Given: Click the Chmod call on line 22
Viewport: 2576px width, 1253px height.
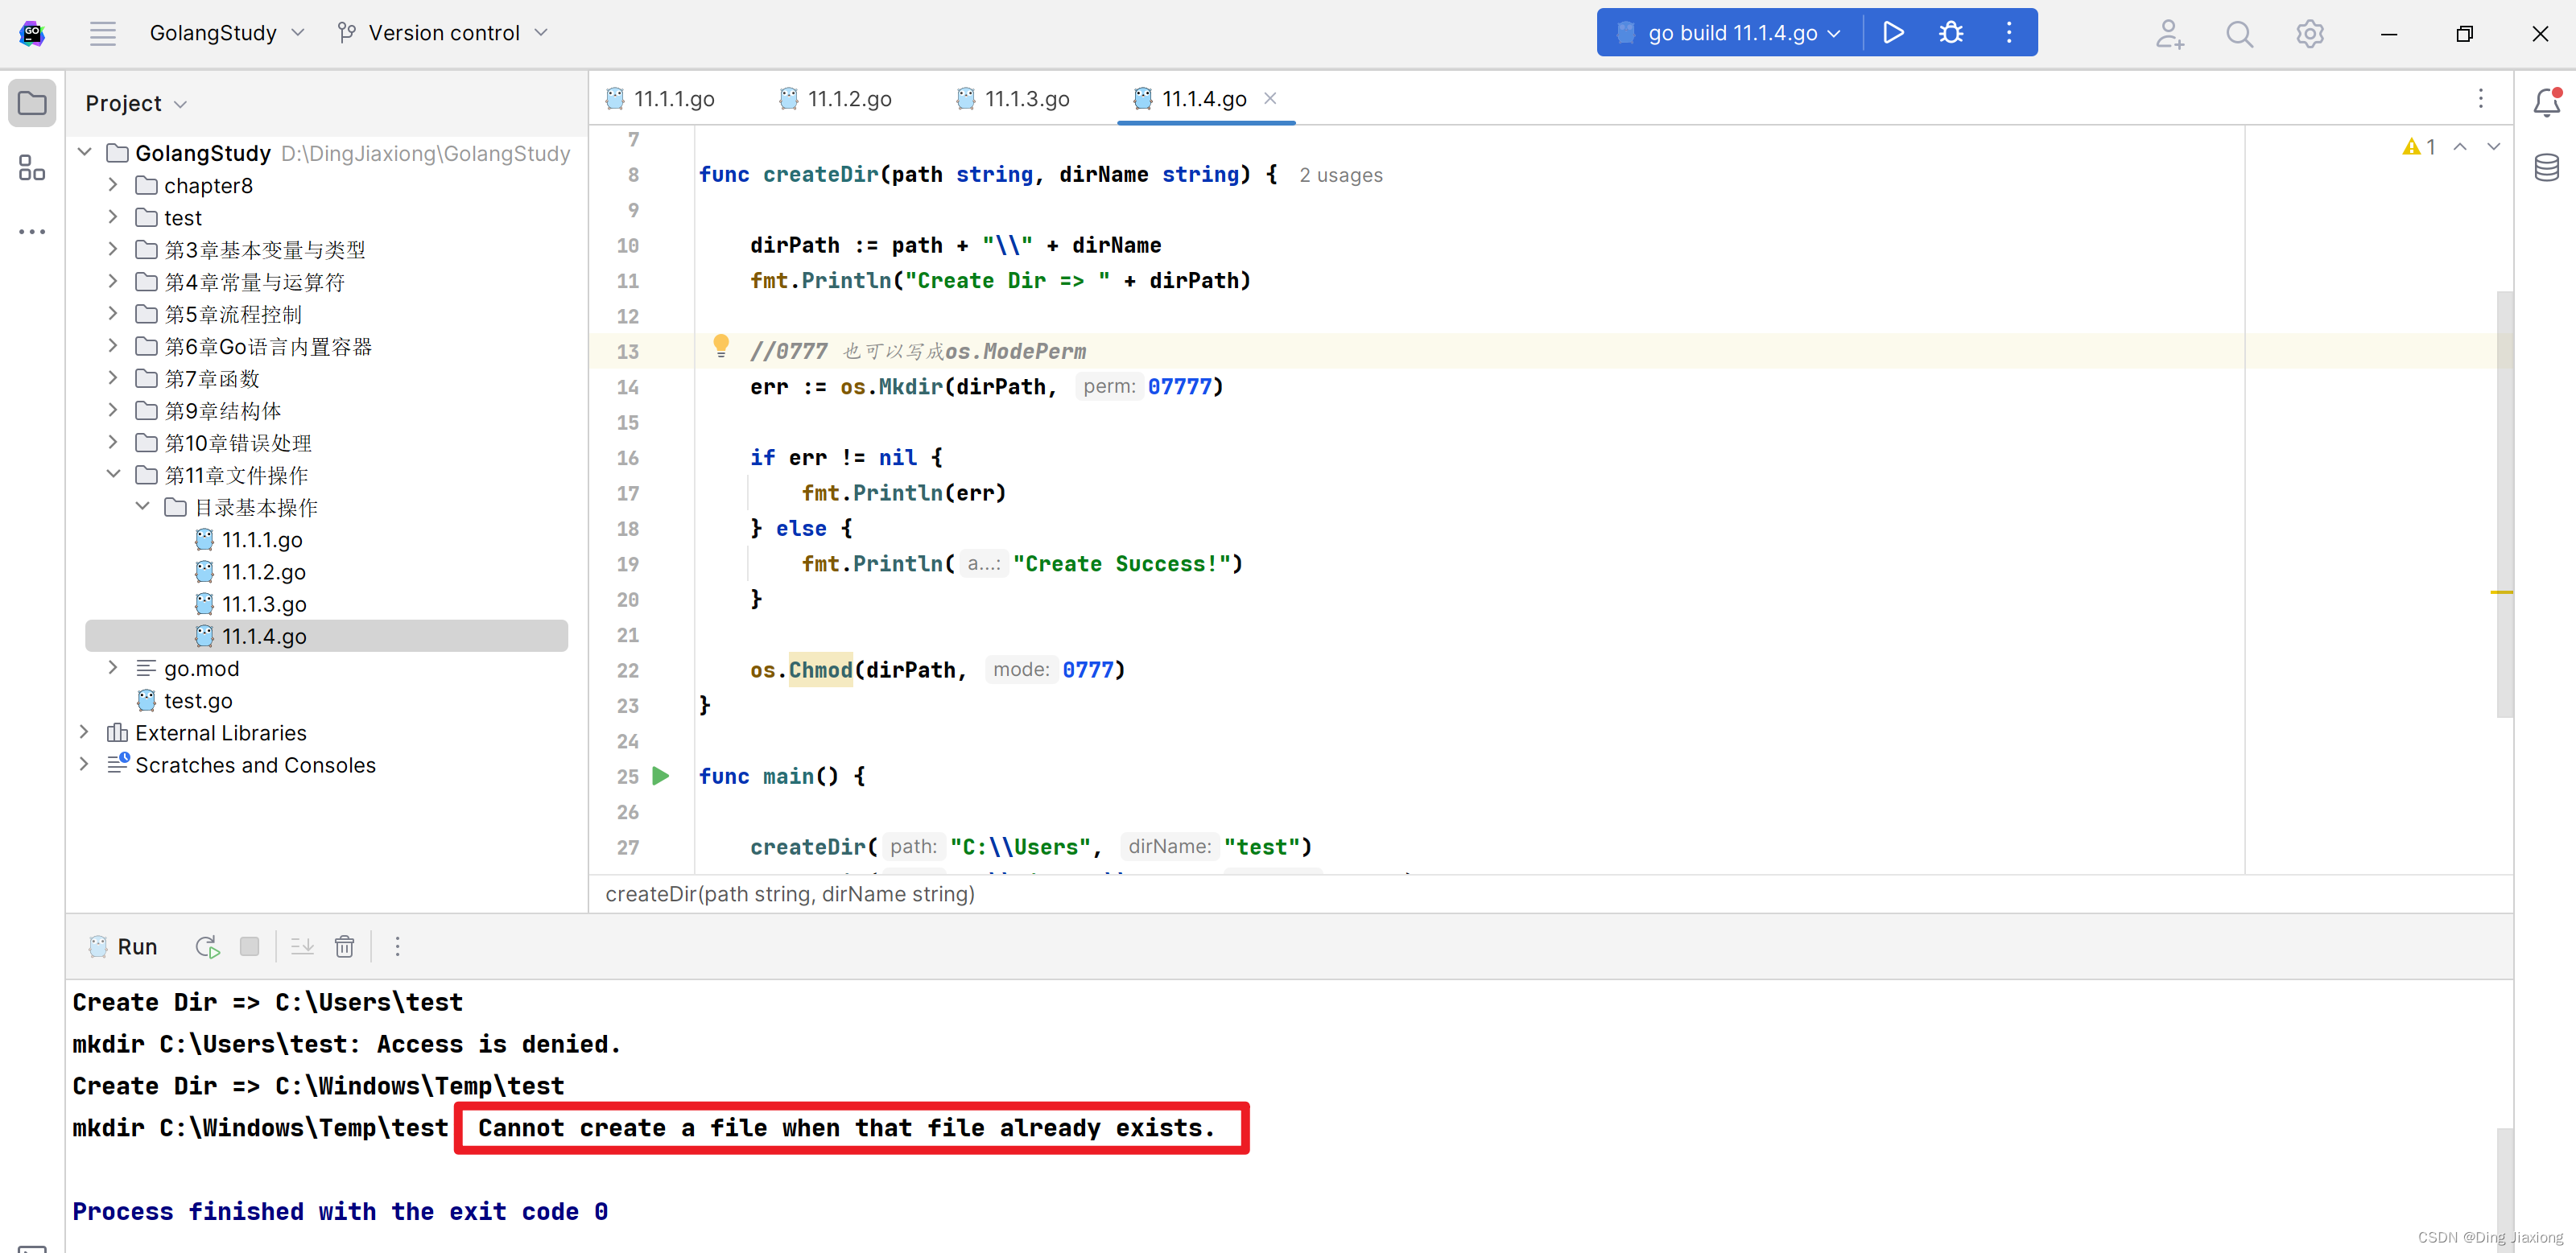Looking at the screenshot, I should pos(820,670).
